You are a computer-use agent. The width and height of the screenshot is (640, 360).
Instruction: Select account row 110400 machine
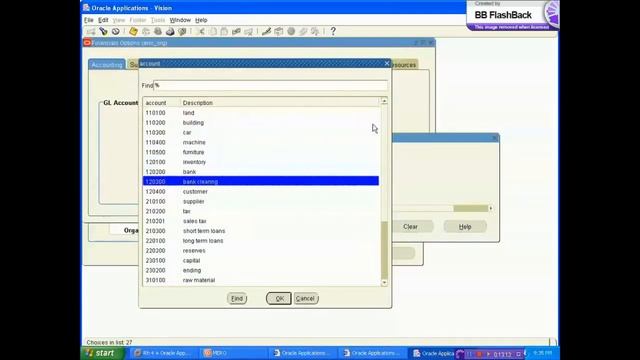pos(261,142)
